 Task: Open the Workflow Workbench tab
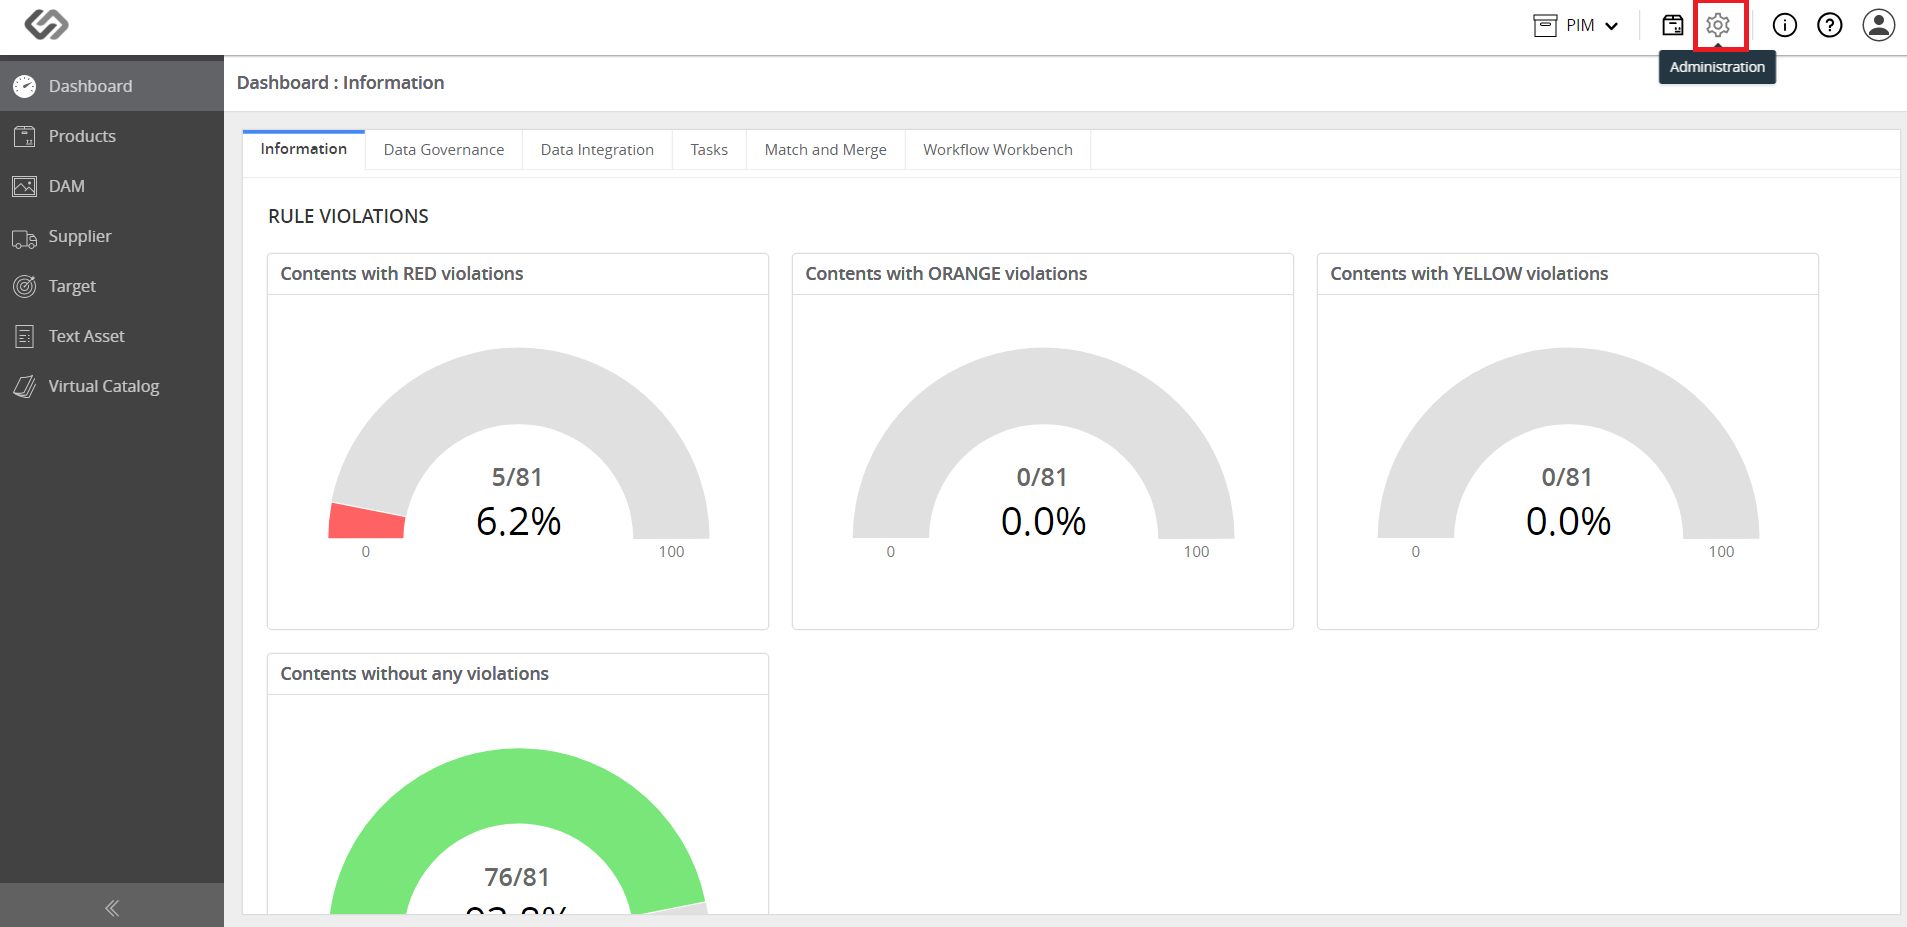click(x=998, y=150)
